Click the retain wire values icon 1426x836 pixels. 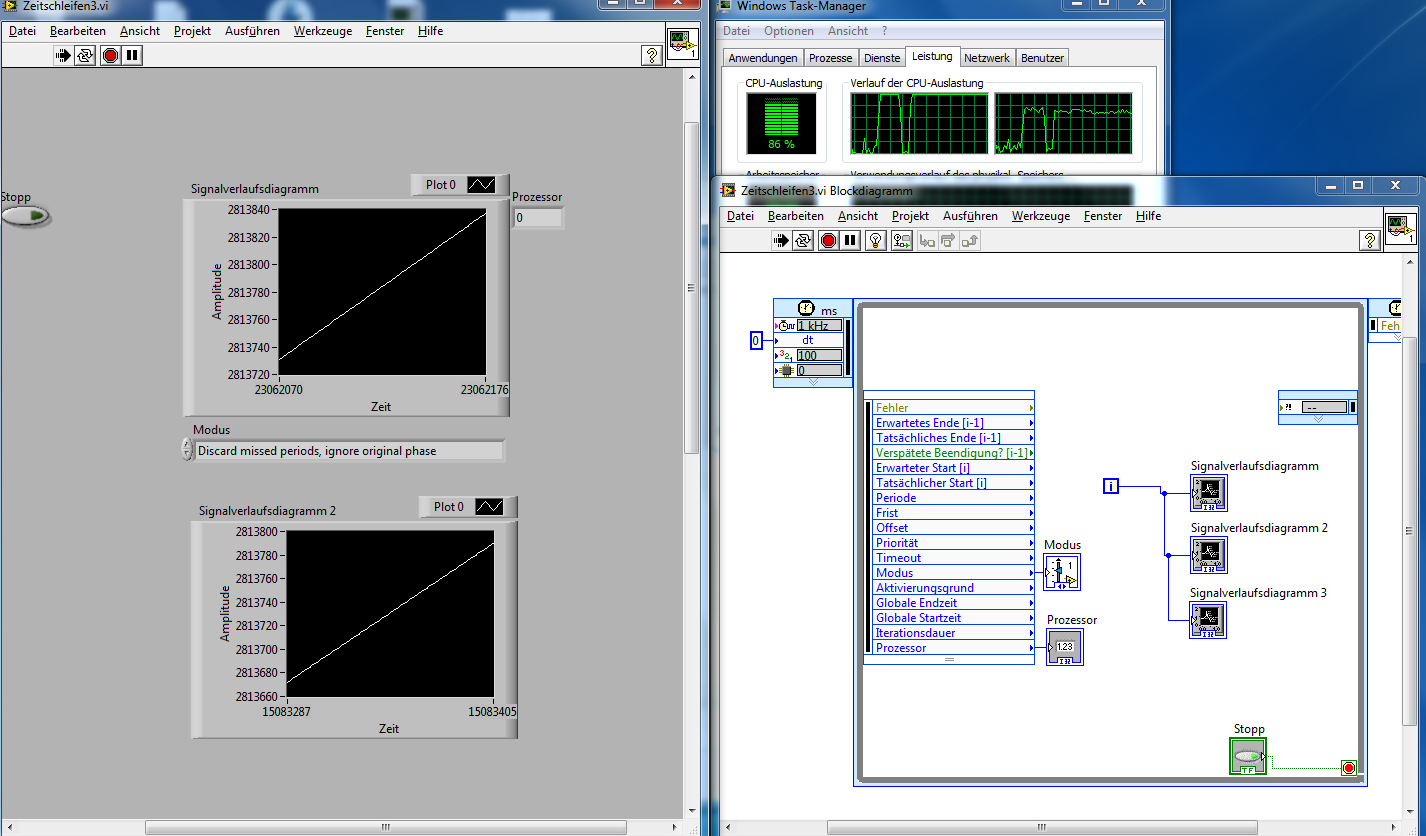pyautogui.click(x=902, y=240)
